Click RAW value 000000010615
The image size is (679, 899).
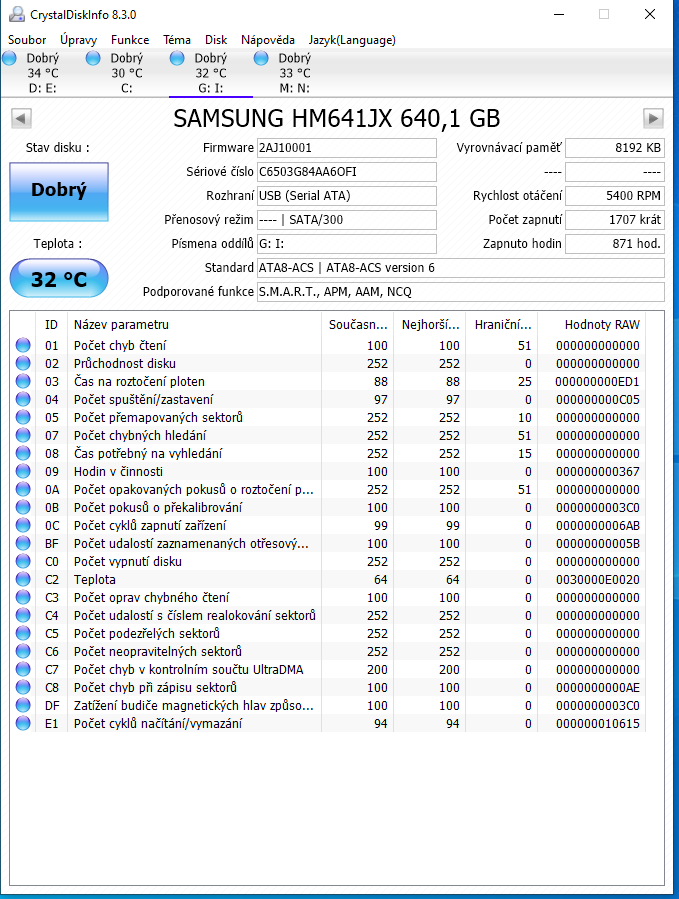[598, 724]
